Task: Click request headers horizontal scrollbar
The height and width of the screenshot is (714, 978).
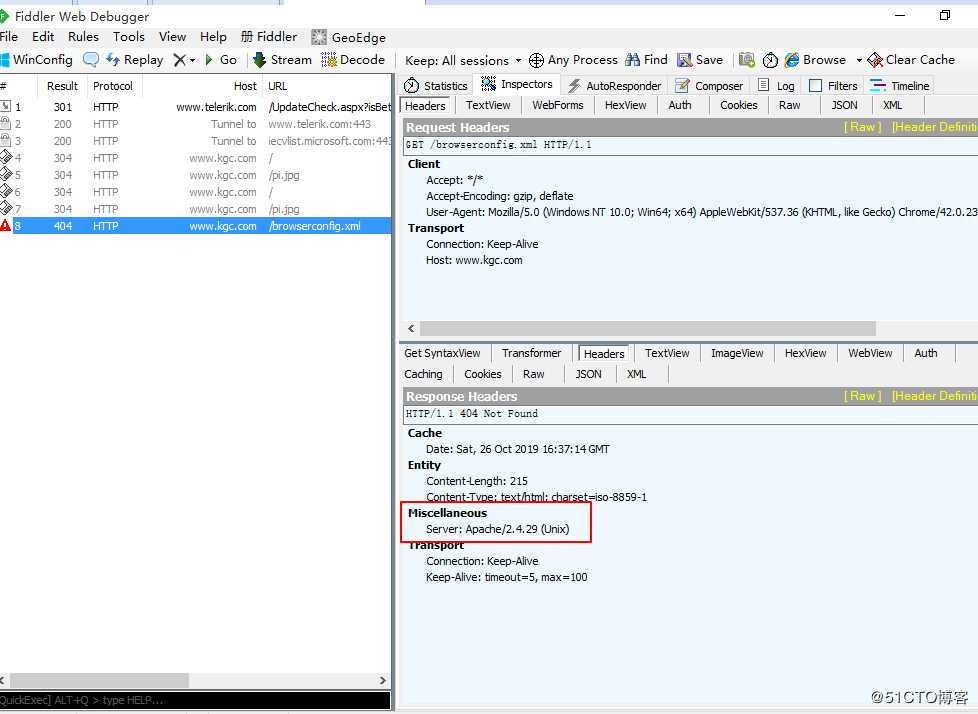Action: tap(647, 329)
